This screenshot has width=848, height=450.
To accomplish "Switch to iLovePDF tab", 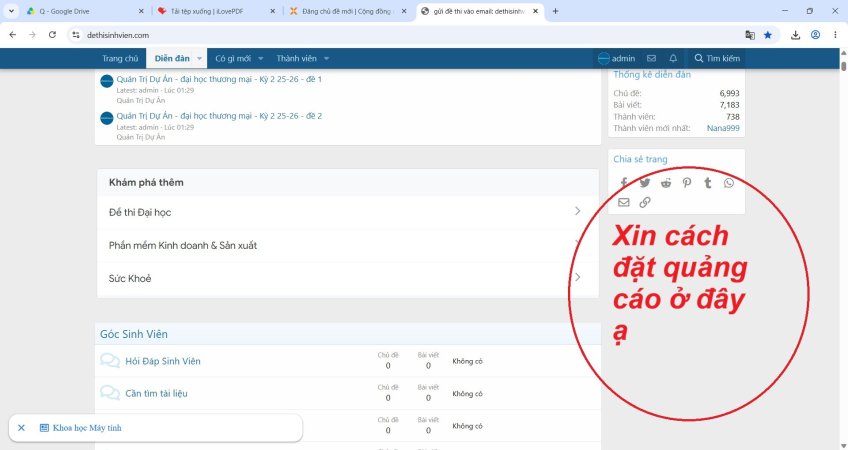I will [216, 11].
